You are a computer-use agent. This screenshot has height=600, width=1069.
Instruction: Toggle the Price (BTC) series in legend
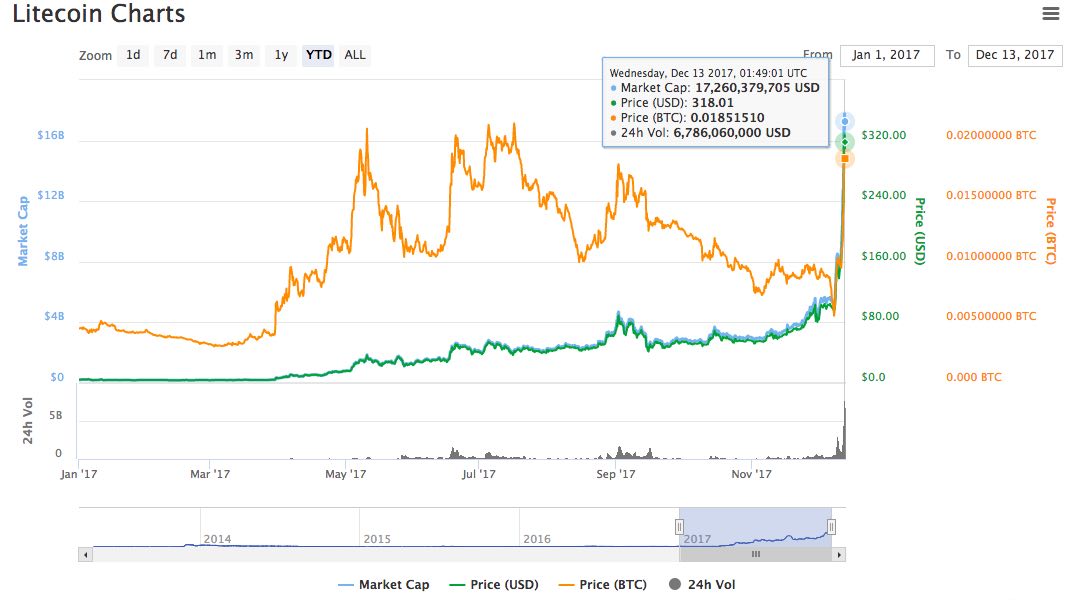pos(603,584)
